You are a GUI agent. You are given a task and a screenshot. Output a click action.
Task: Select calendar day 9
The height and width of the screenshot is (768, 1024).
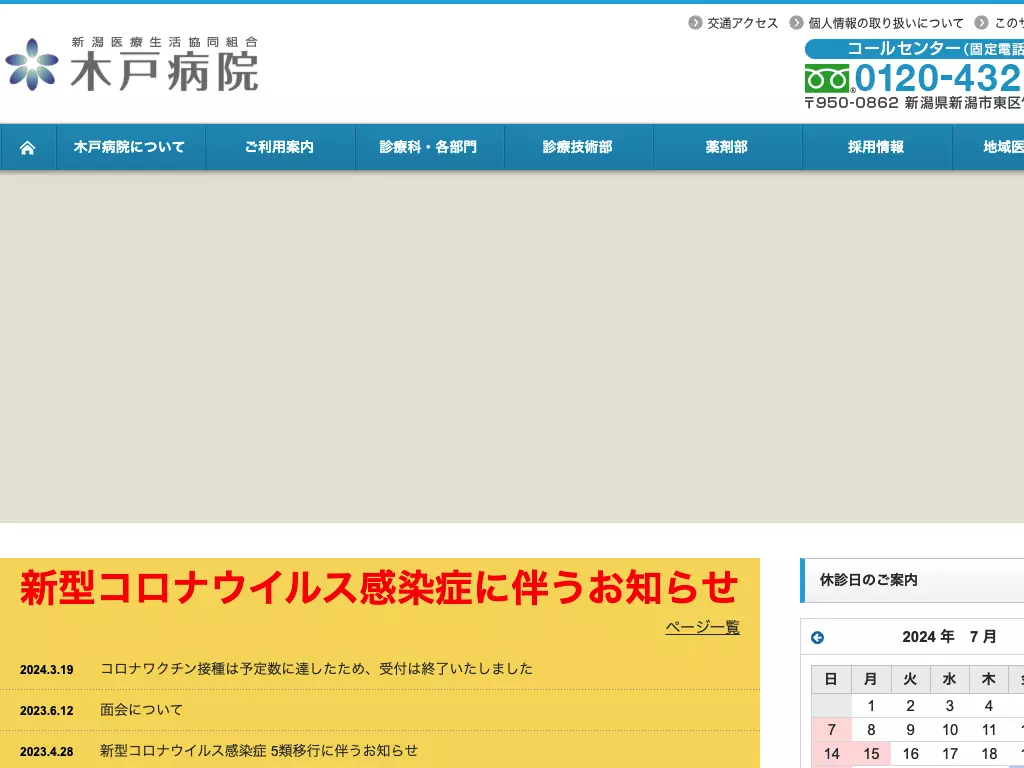pos(910,729)
